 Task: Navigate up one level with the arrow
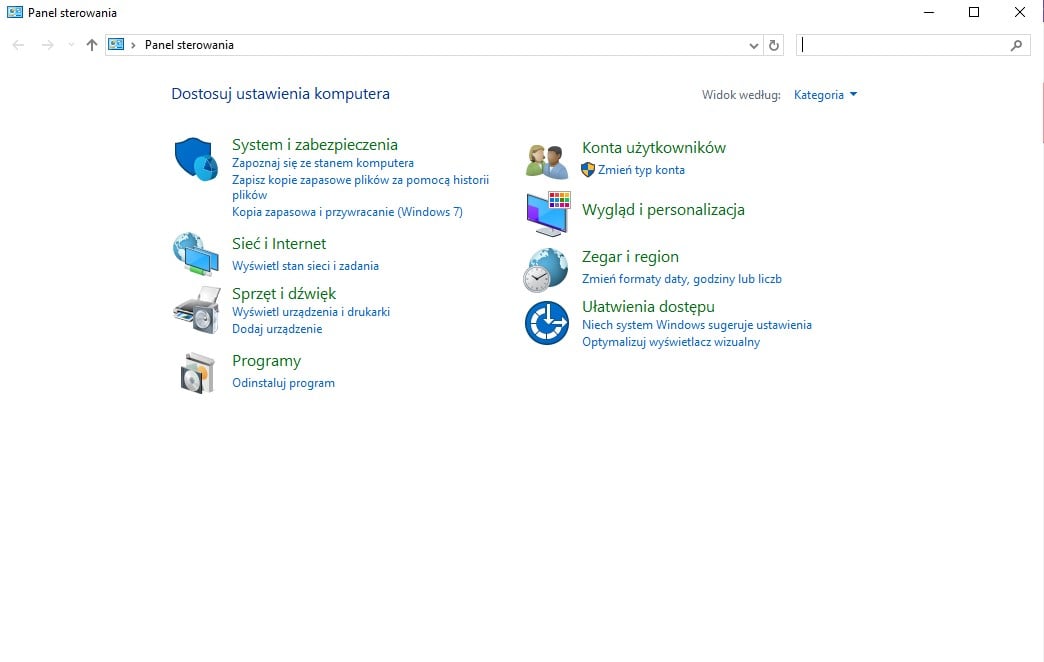pos(91,44)
